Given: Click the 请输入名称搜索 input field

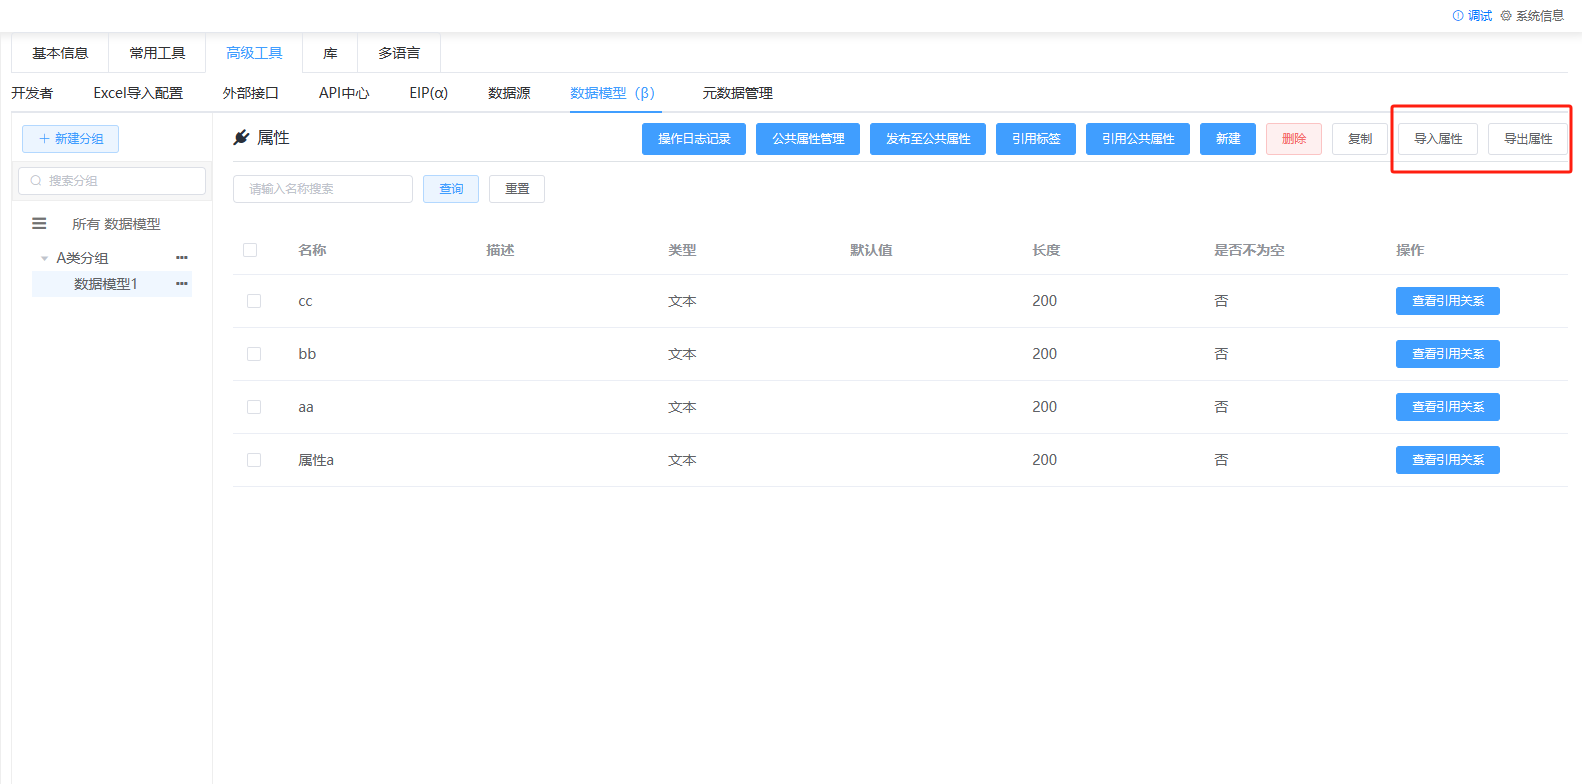Looking at the screenshot, I should (x=322, y=189).
